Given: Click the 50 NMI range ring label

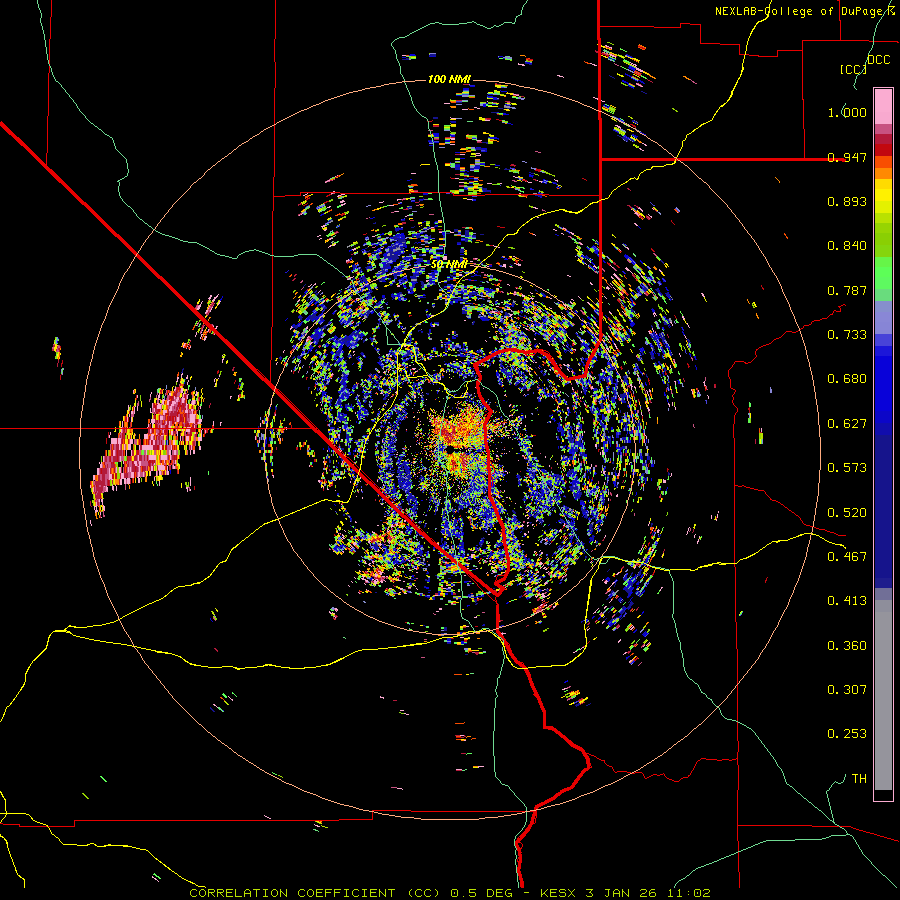Looking at the screenshot, I should 449,264.
